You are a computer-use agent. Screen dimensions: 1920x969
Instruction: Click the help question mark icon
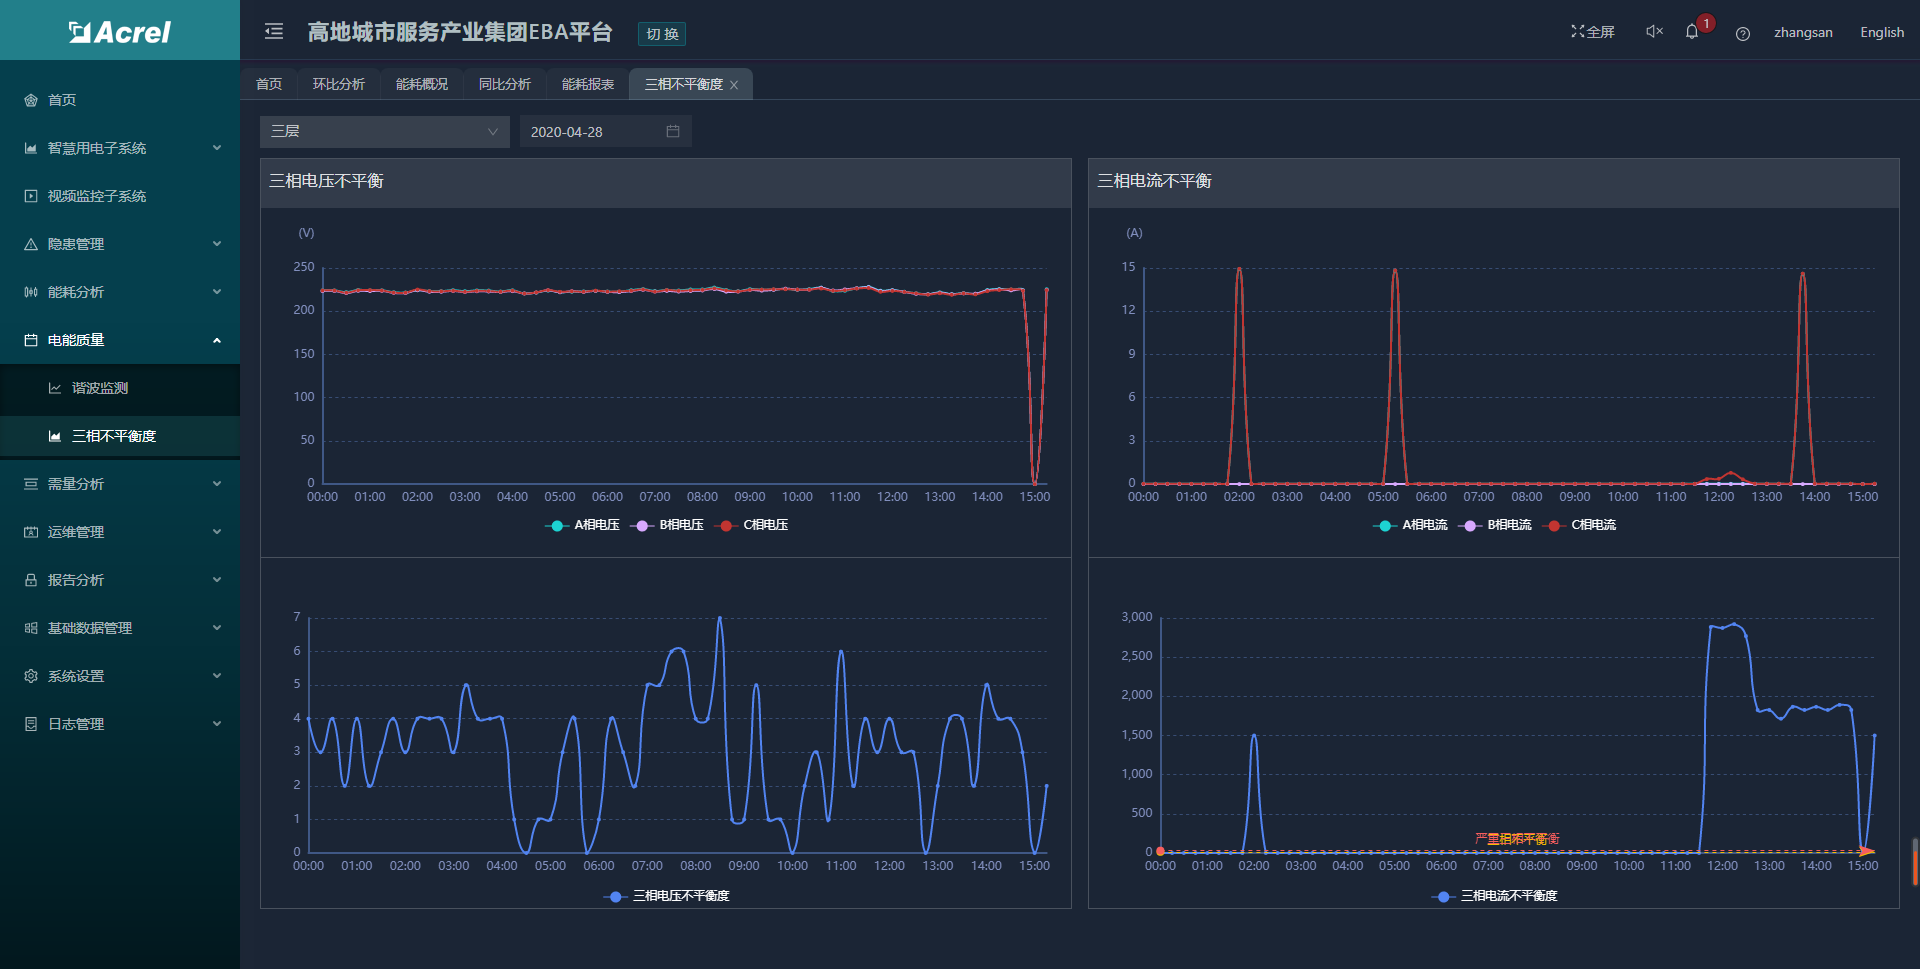coord(1743,33)
